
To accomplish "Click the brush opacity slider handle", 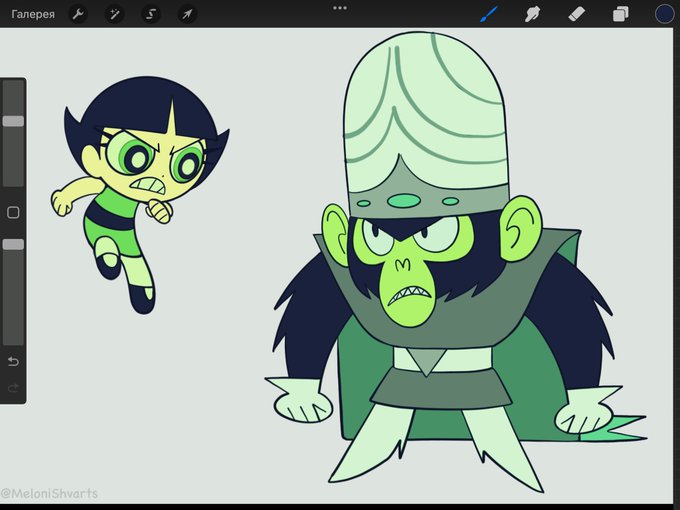I will 13,244.
